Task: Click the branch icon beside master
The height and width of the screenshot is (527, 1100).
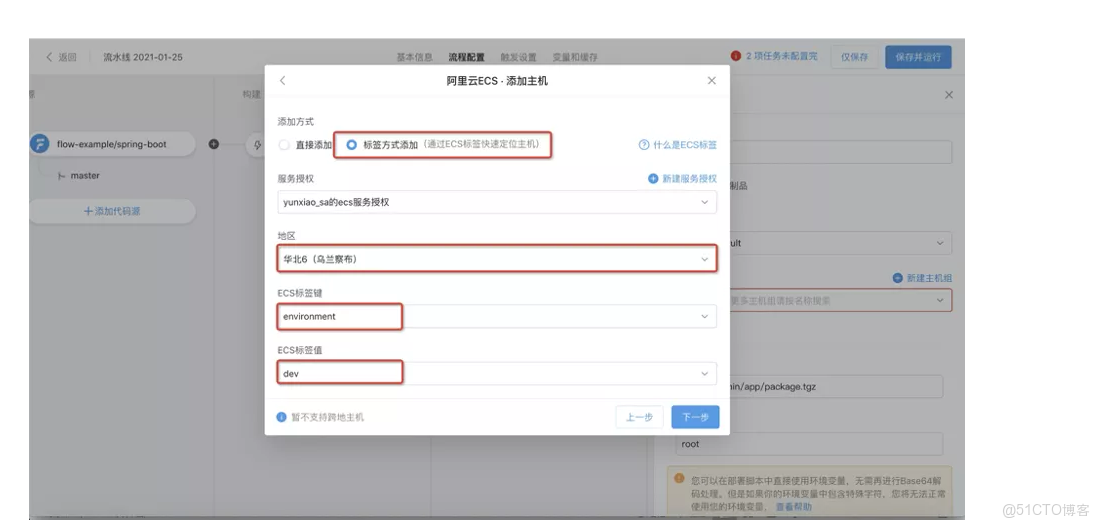Action: point(62,175)
